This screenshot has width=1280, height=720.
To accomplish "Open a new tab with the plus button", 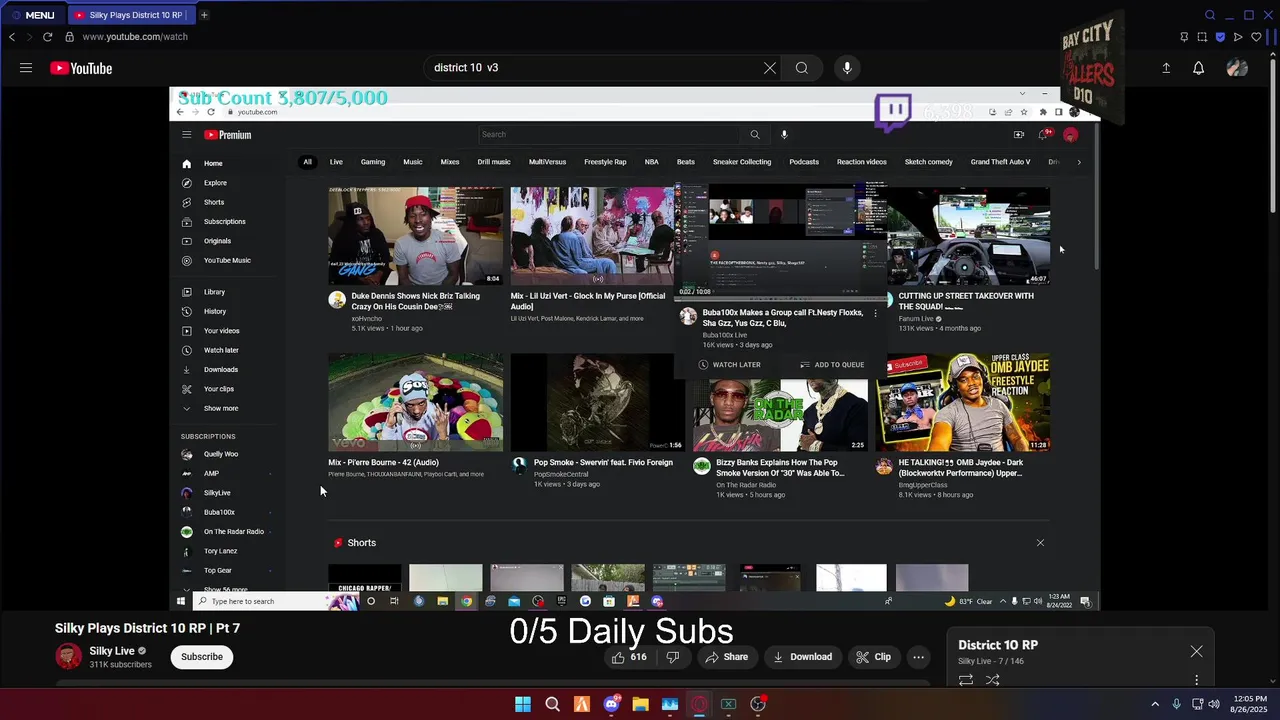I will pyautogui.click(x=204, y=15).
